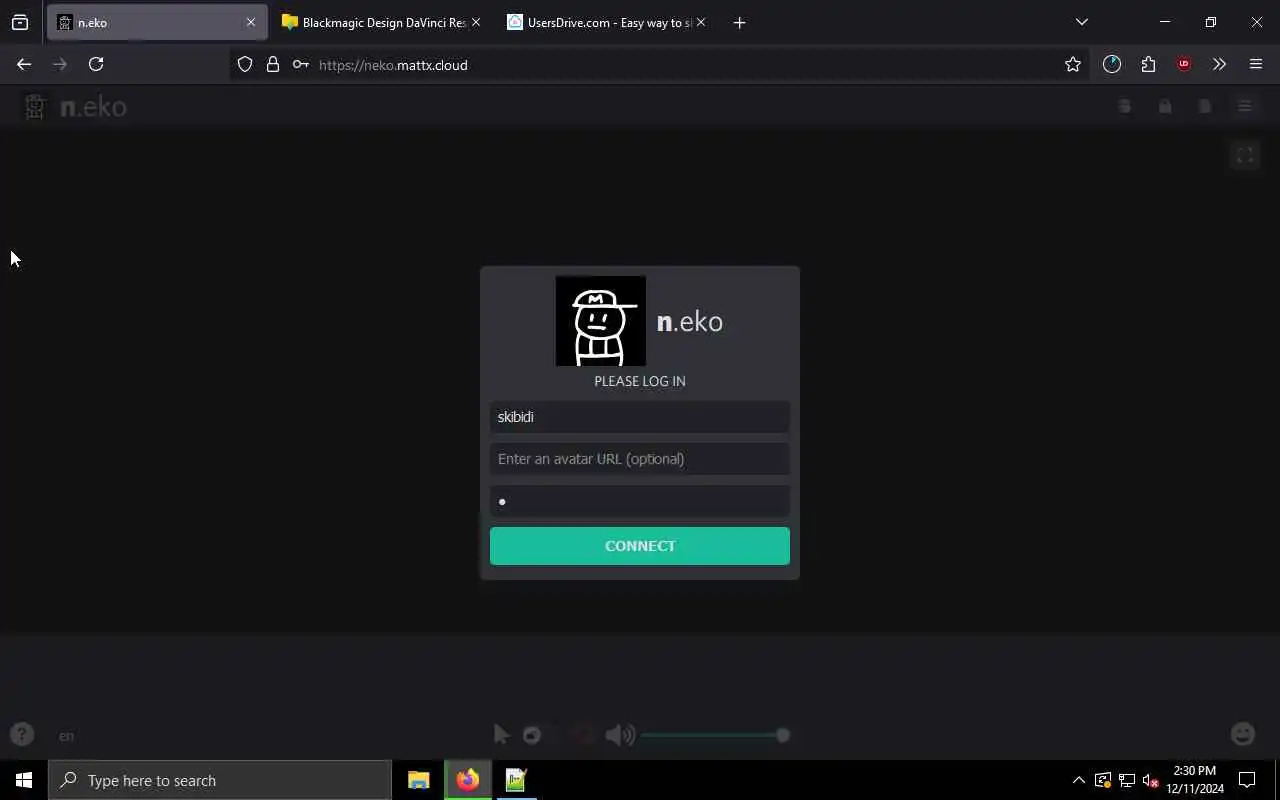Mute using the speaker volume icon
Image resolution: width=1280 pixels, height=800 pixels.
620,735
